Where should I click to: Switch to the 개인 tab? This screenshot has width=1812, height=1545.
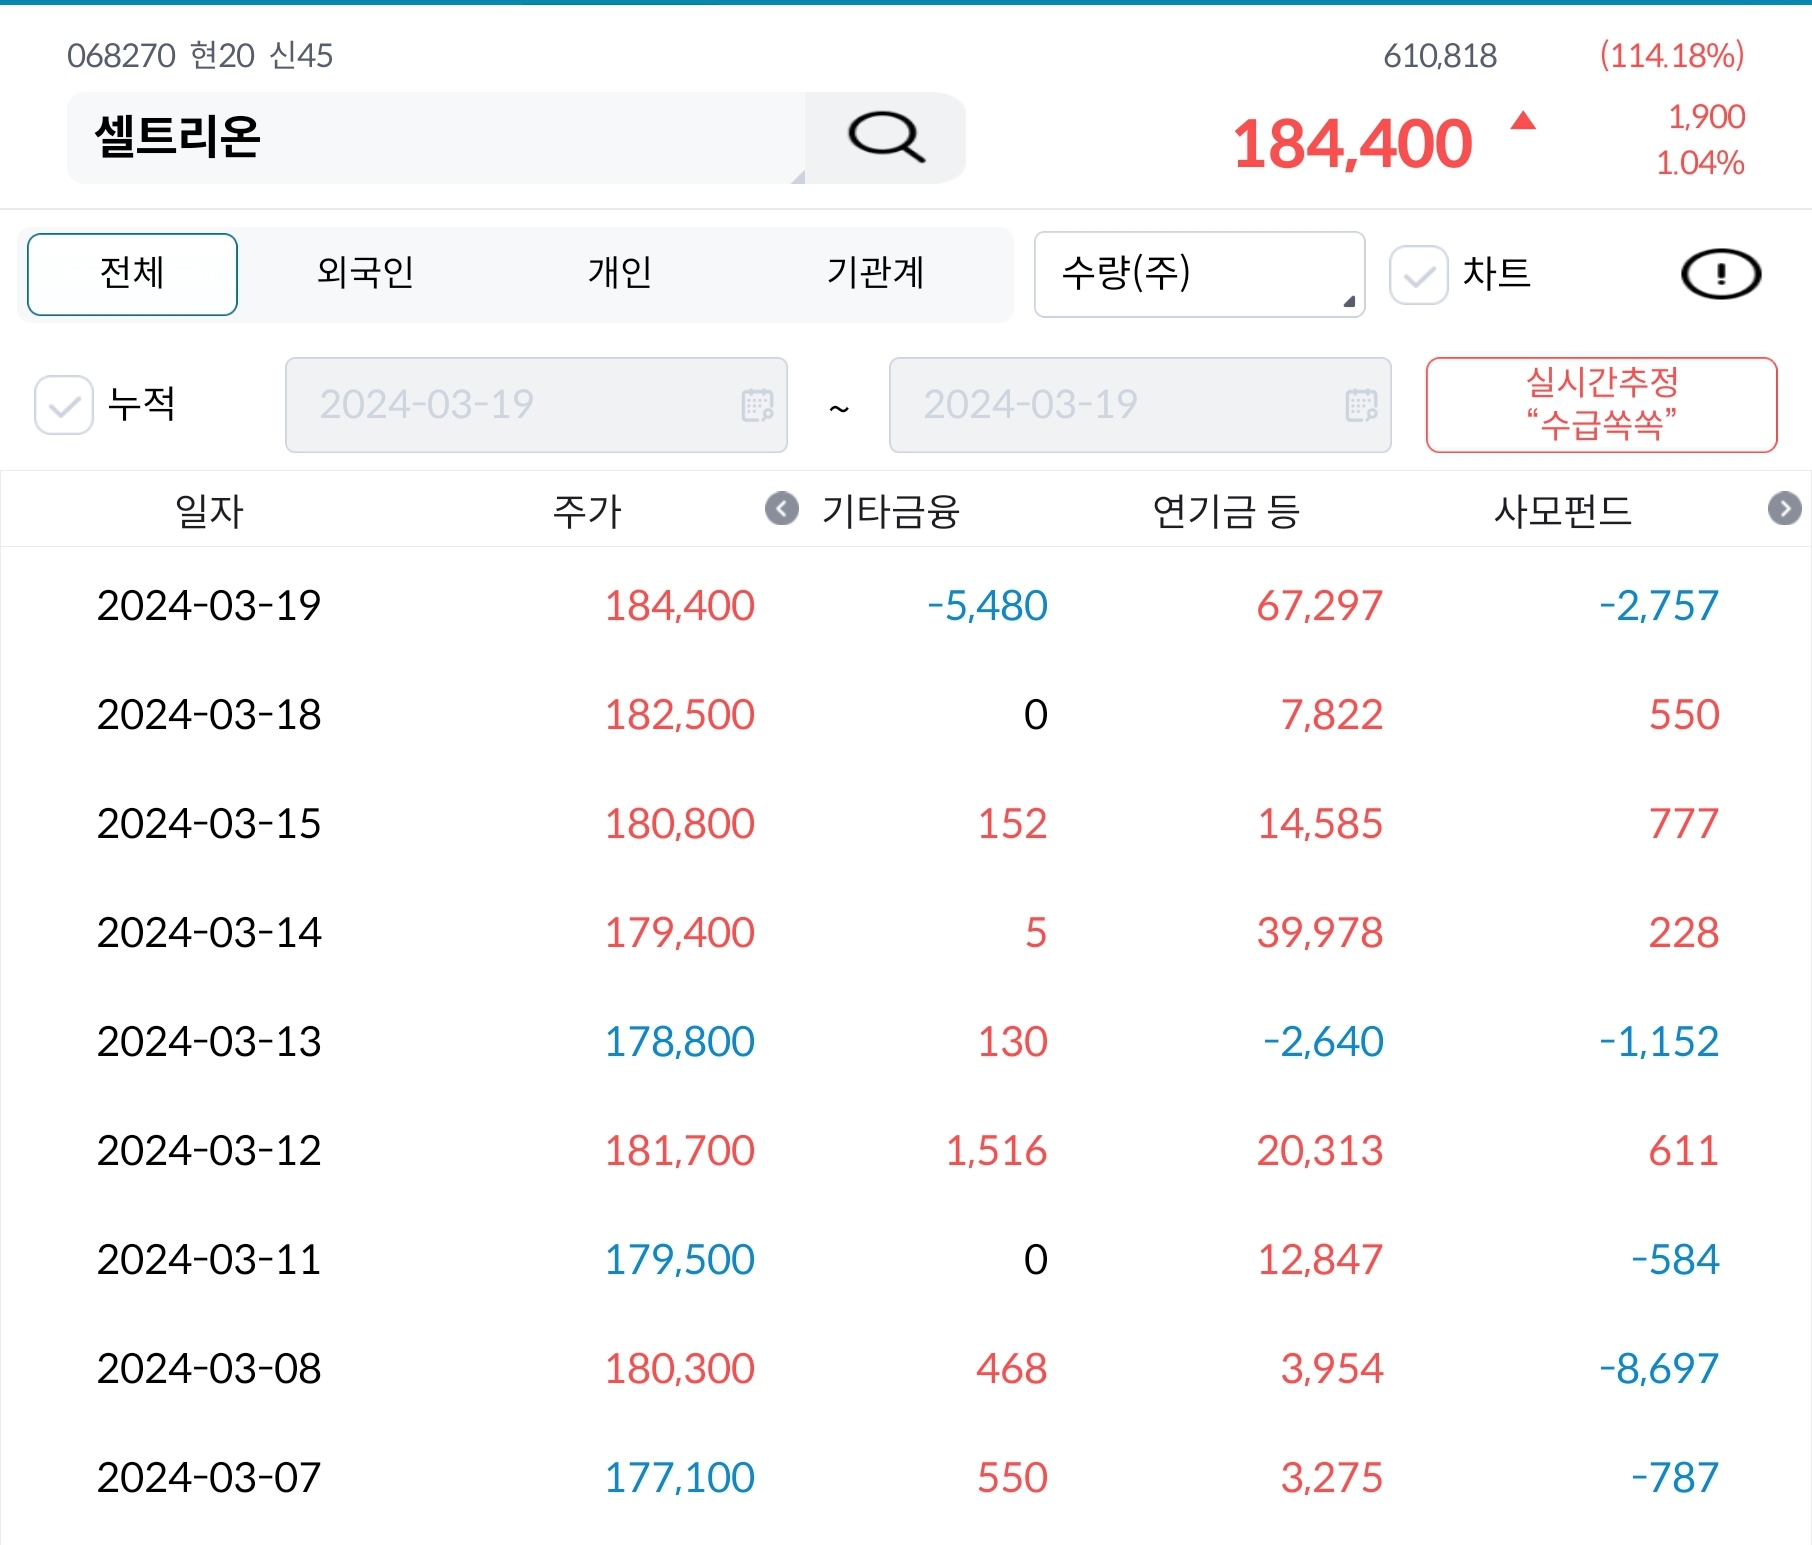620,273
